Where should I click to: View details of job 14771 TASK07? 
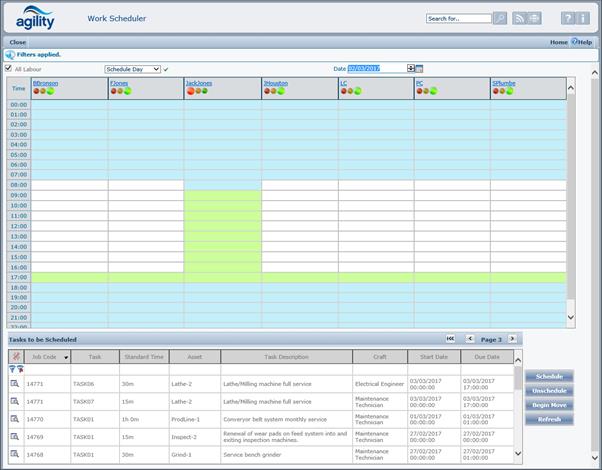click(15, 401)
